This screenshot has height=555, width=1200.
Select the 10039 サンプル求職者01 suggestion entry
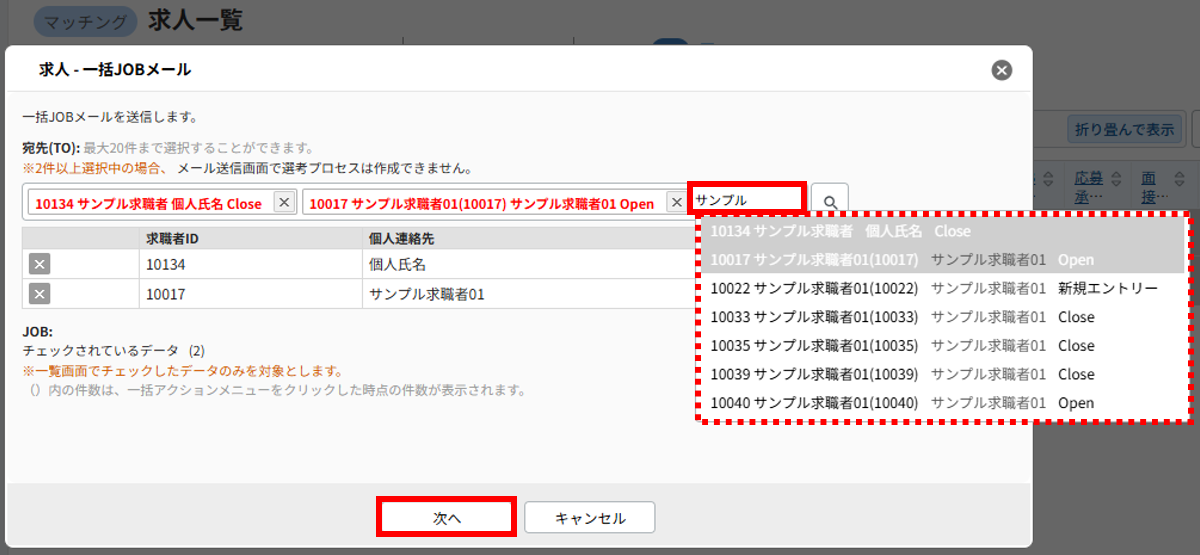tap(902, 374)
